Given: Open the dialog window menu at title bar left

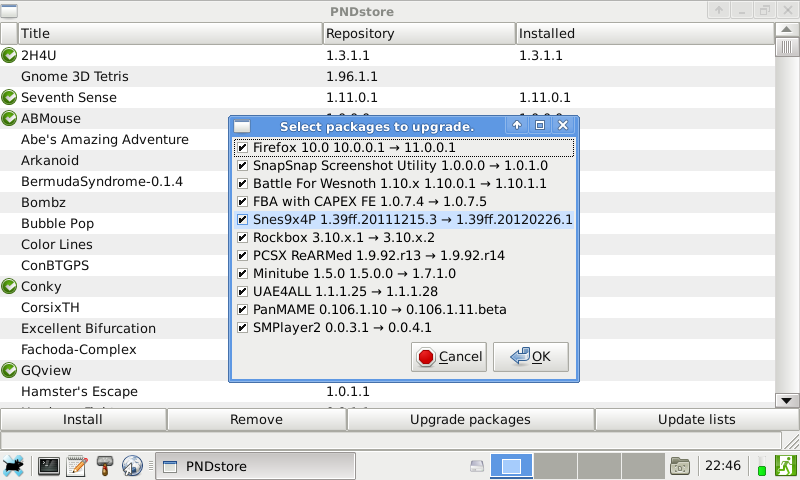Looking at the screenshot, I should (x=242, y=126).
